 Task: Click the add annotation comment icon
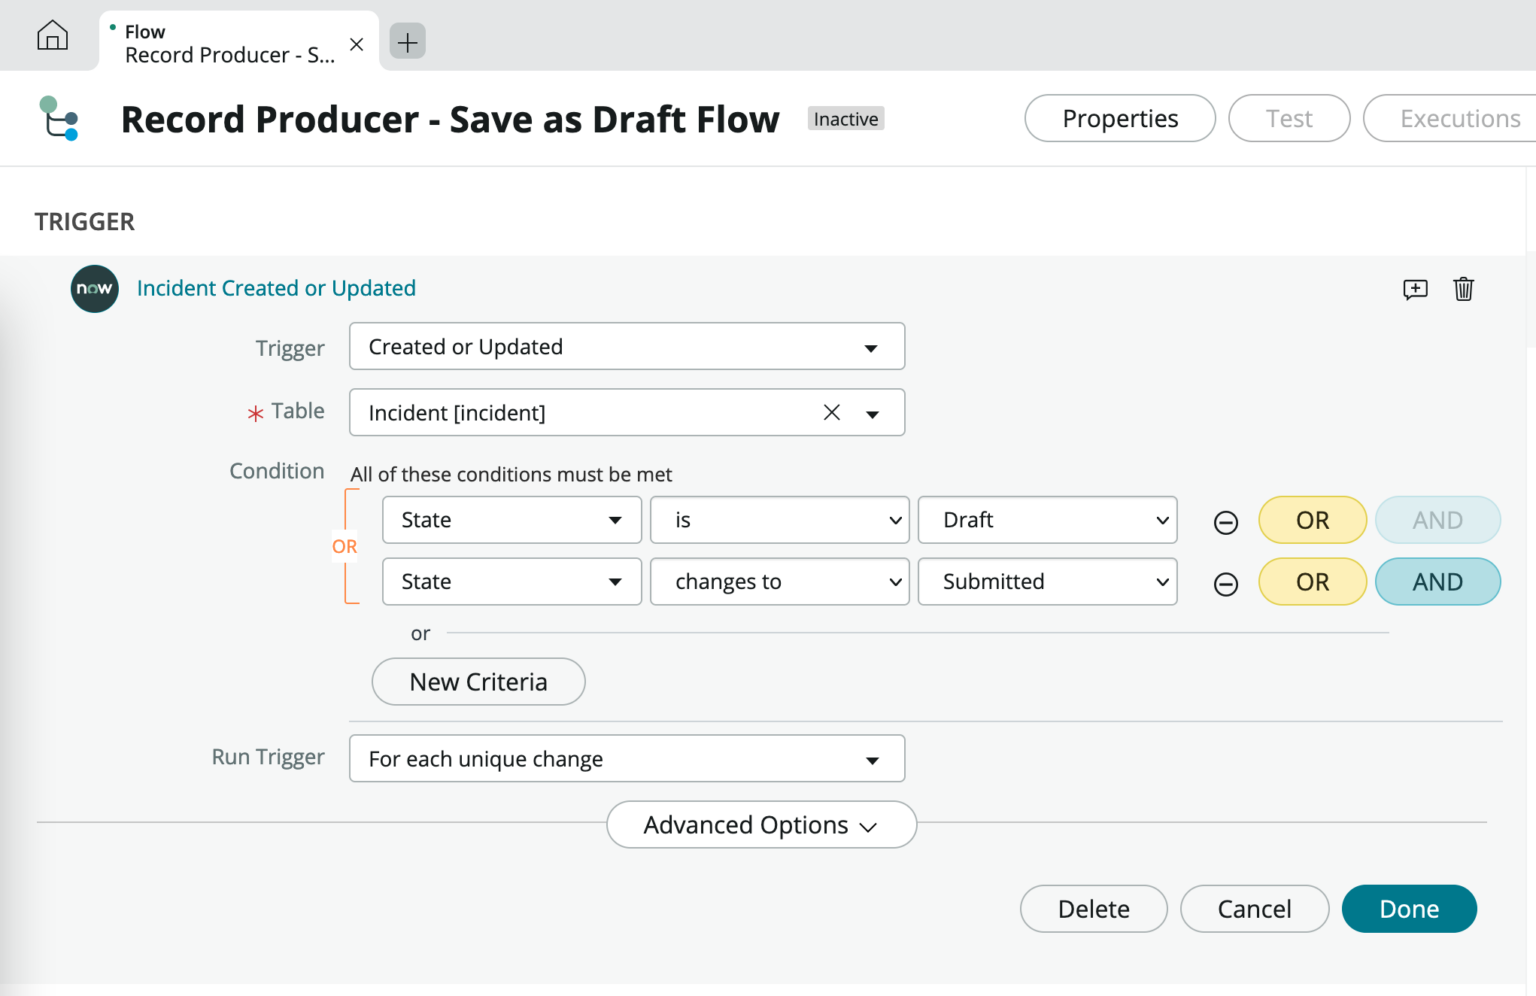click(1415, 289)
